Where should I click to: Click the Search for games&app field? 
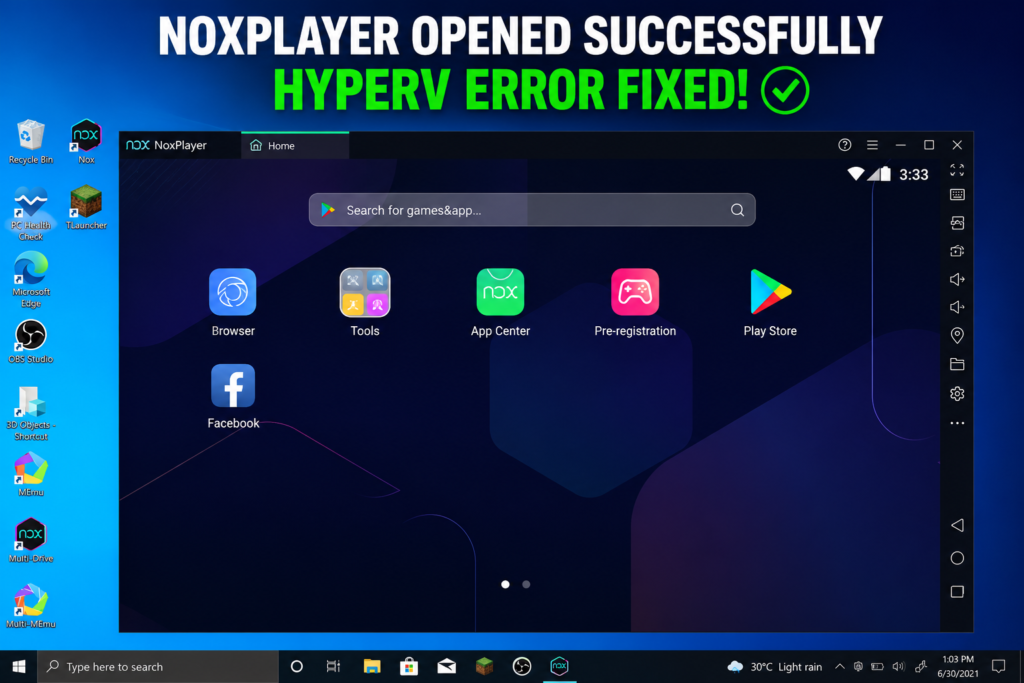(532, 210)
